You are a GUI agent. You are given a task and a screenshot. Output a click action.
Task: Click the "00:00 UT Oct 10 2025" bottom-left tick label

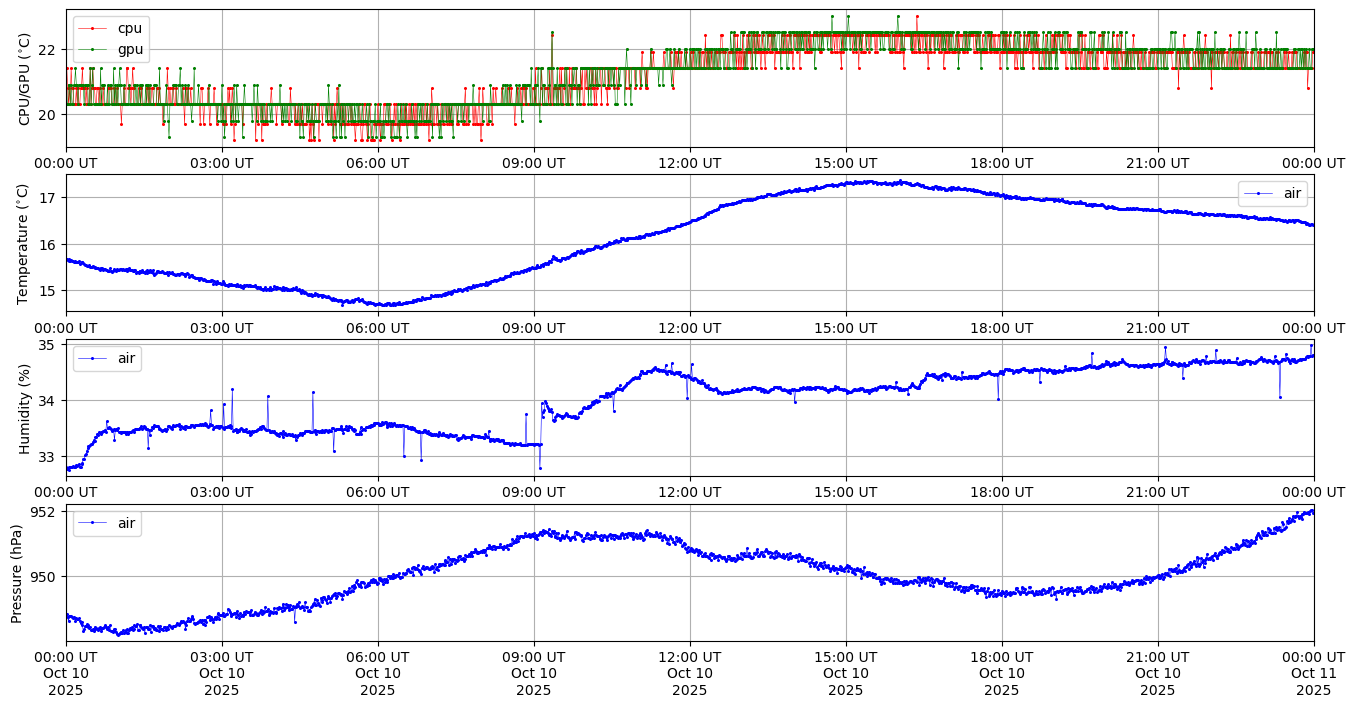click(x=66, y=673)
